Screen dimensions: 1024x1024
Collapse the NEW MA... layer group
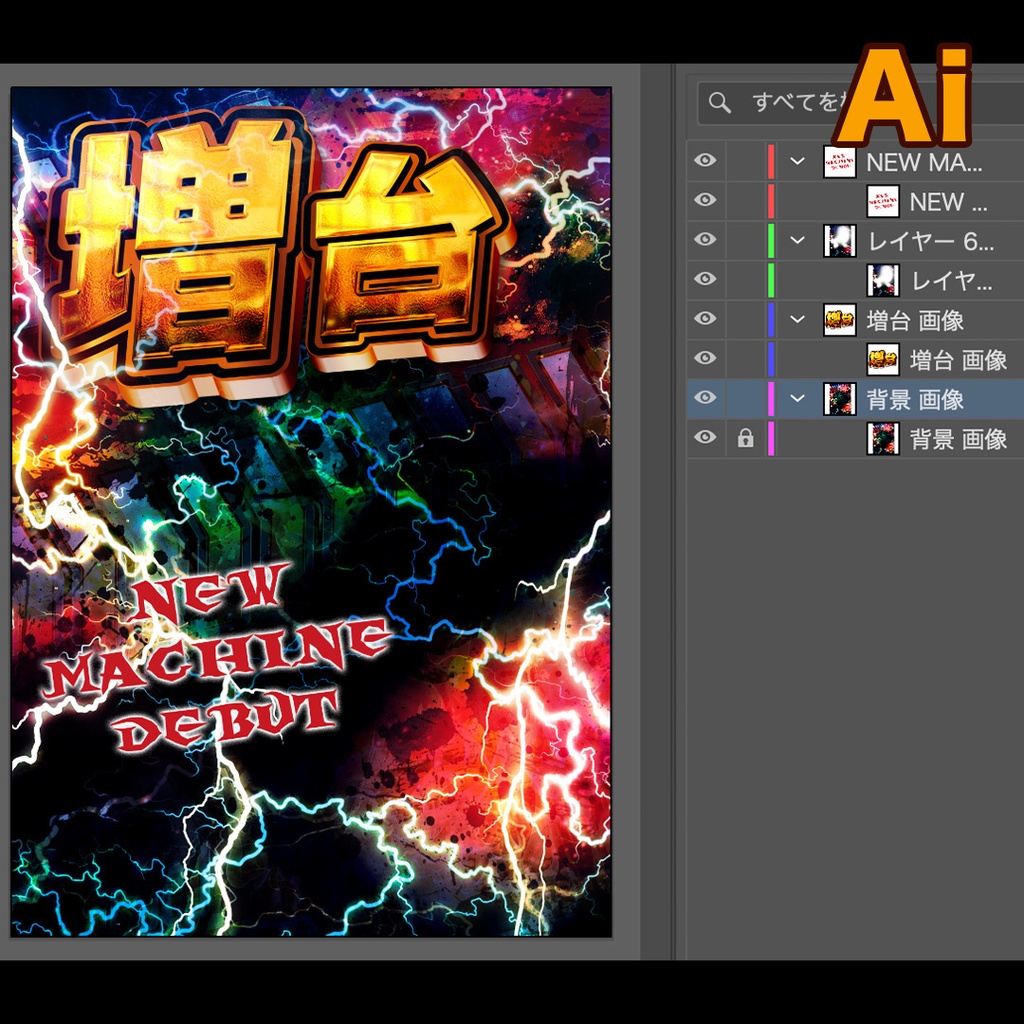coord(795,161)
